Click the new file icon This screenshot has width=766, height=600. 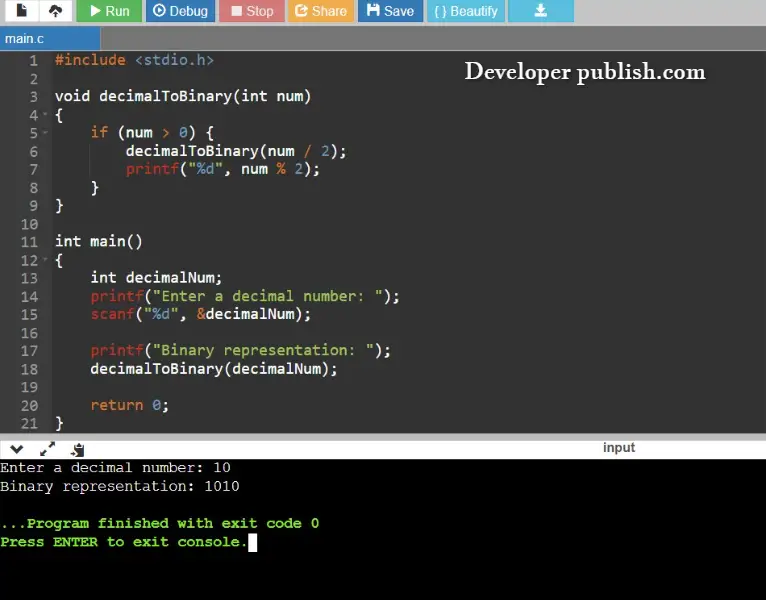click(21, 11)
